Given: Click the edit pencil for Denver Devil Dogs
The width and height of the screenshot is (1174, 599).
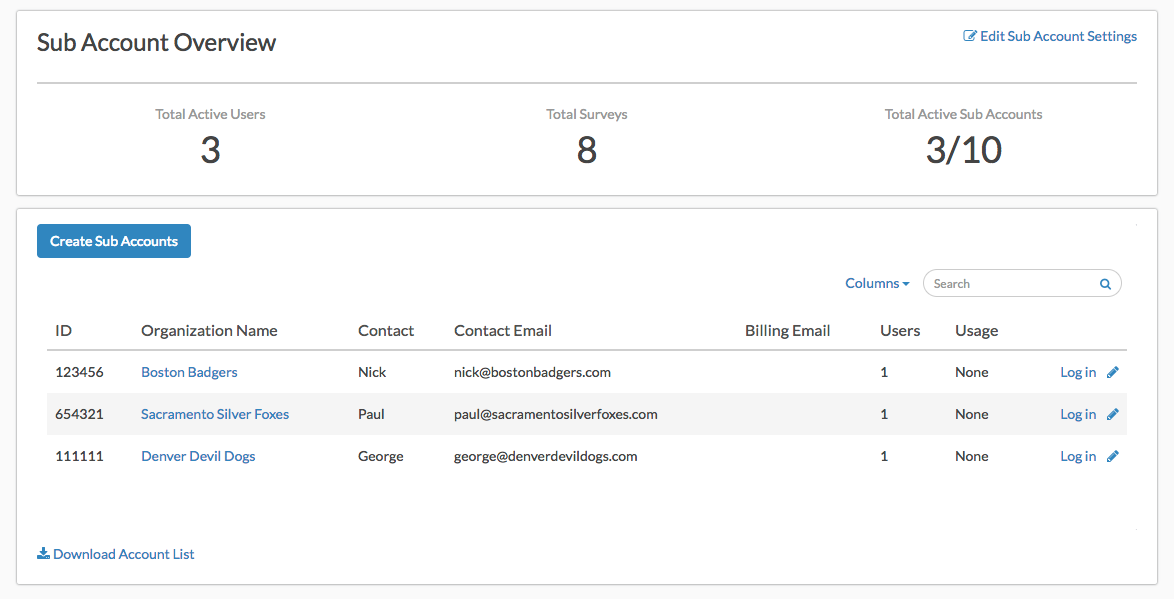Looking at the screenshot, I should click(x=1112, y=456).
